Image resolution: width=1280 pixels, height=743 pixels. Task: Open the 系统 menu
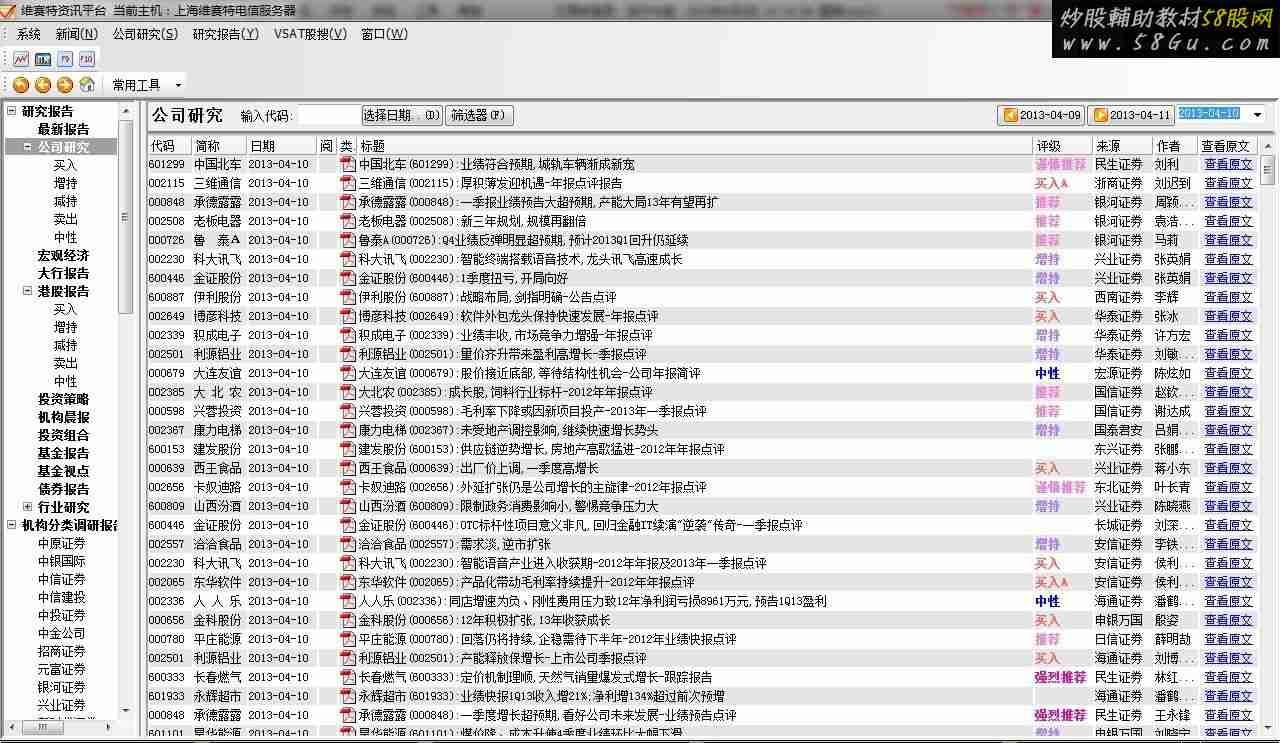point(29,34)
